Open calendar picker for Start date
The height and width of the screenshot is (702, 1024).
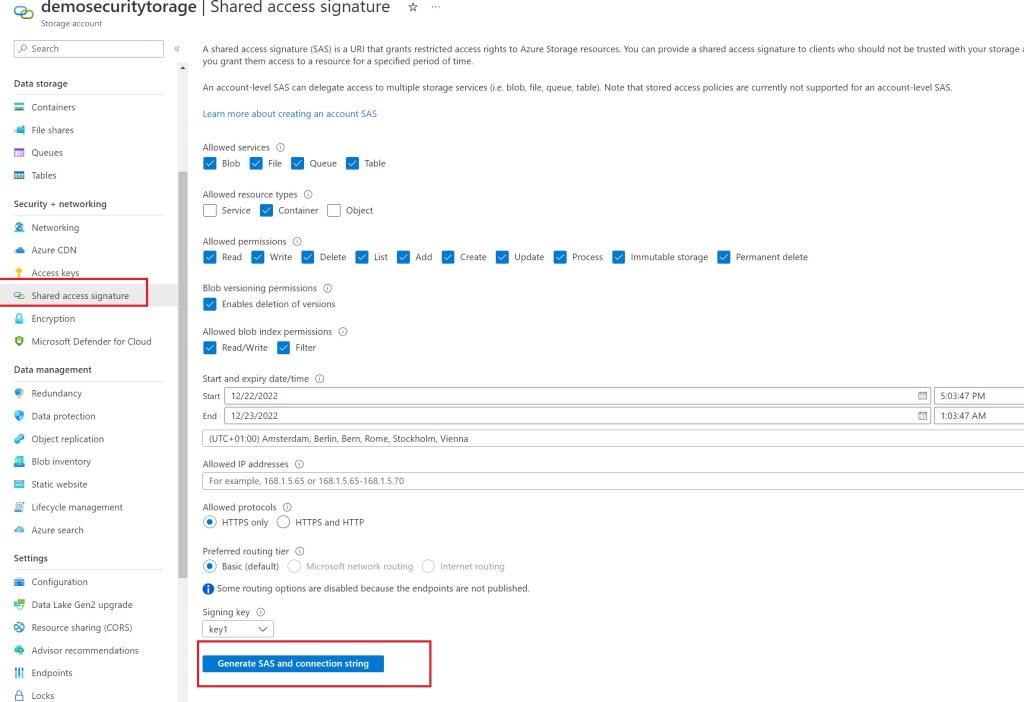(922, 396)
